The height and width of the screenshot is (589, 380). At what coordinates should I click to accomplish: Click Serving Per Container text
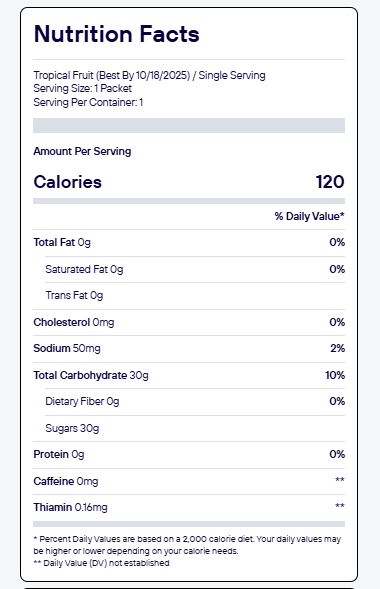88,102
